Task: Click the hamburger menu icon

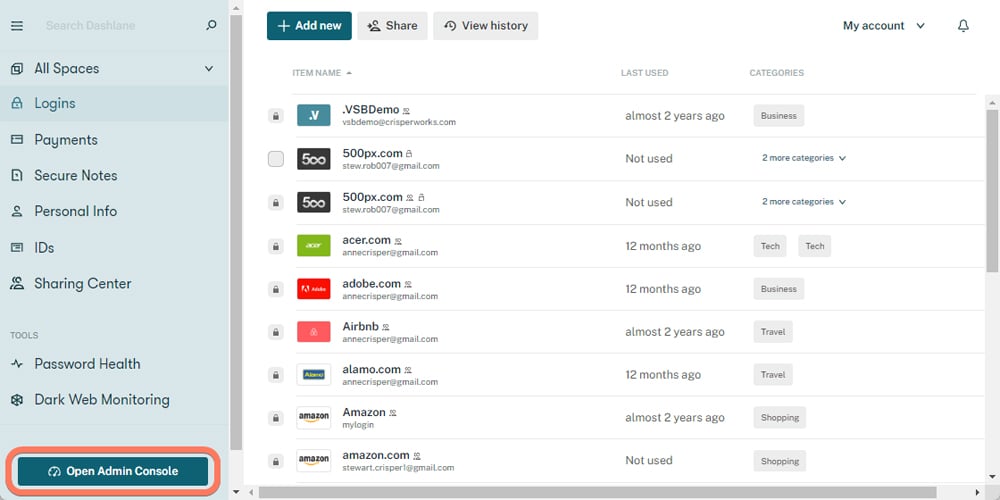Action: (16, 26)
